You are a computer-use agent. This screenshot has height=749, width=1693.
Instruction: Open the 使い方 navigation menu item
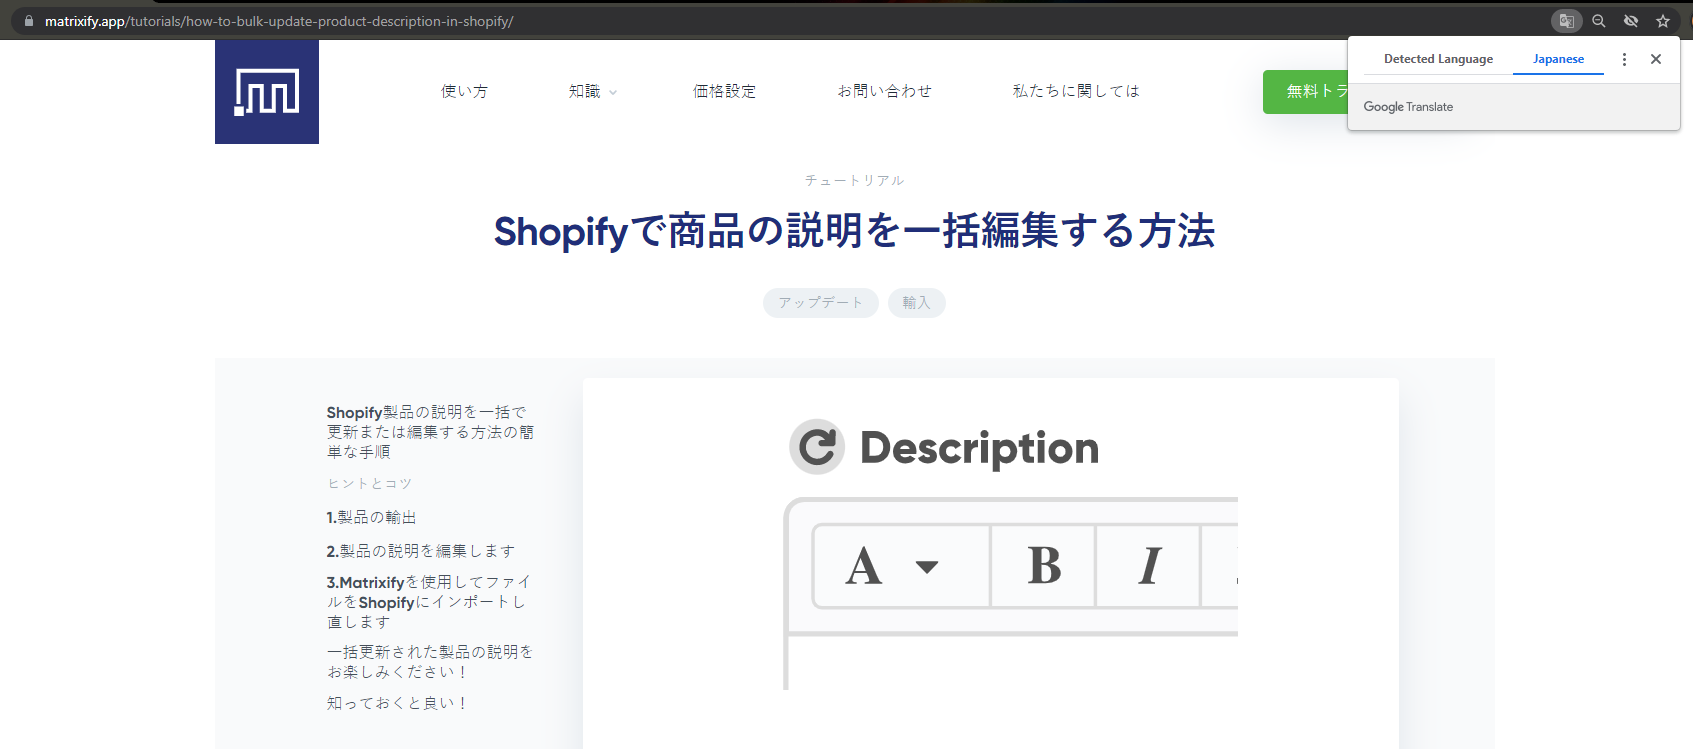464,91
